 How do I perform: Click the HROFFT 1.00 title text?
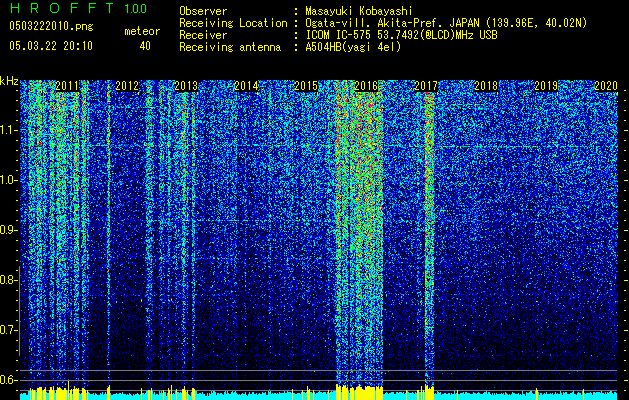pos(78,8)
